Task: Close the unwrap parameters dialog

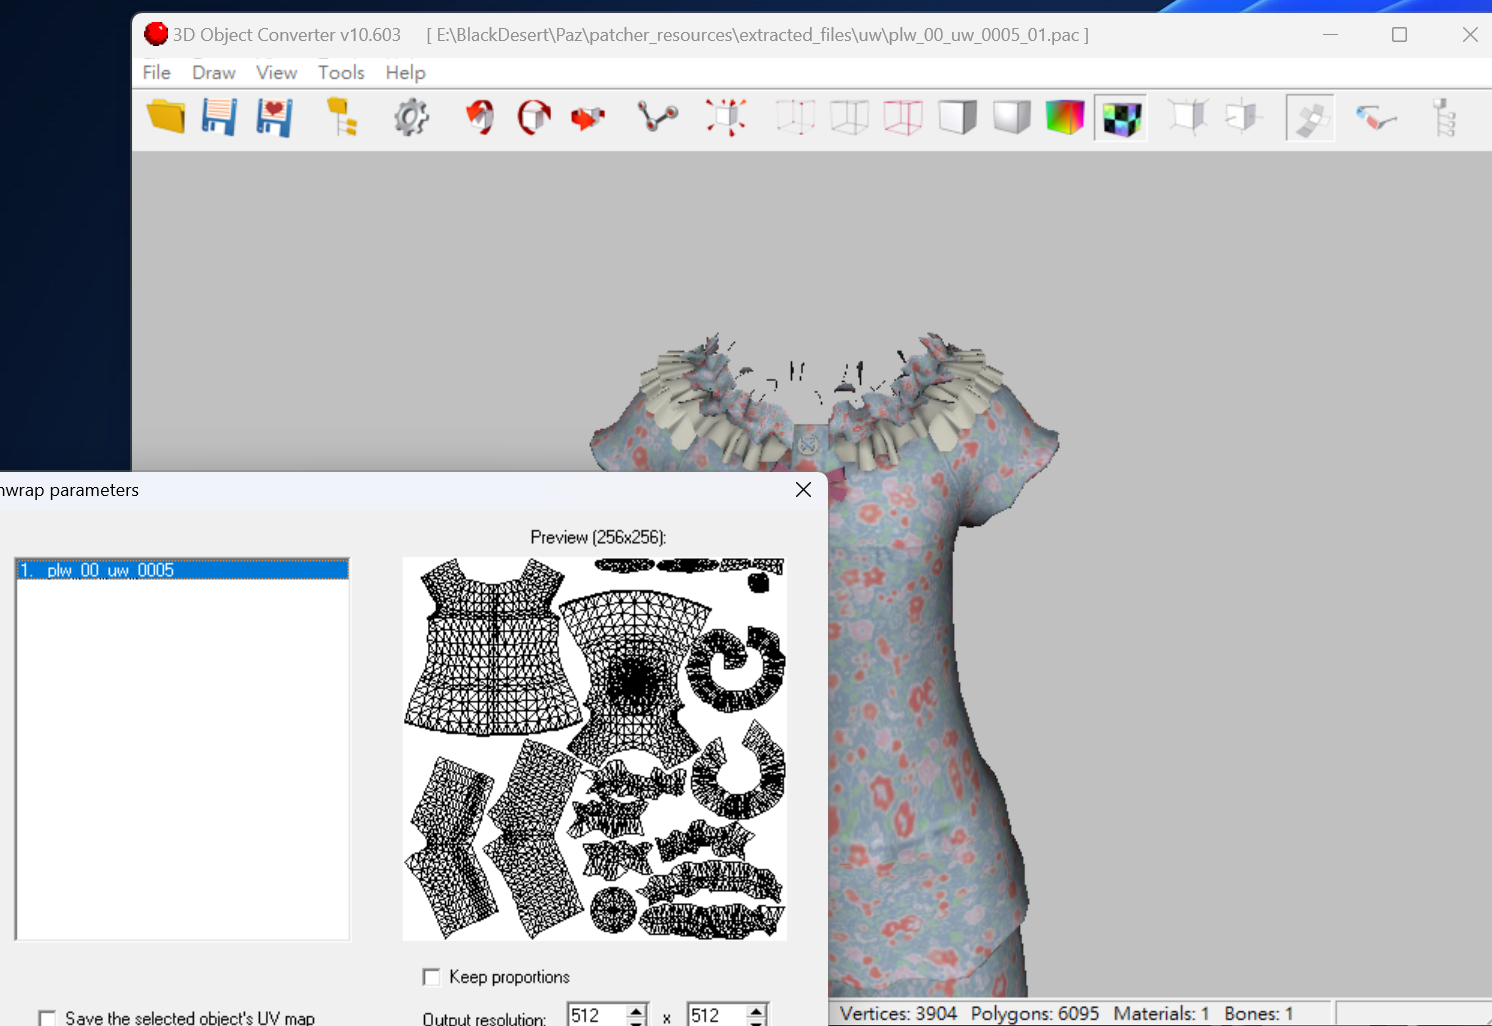Action: pos(803,489)
